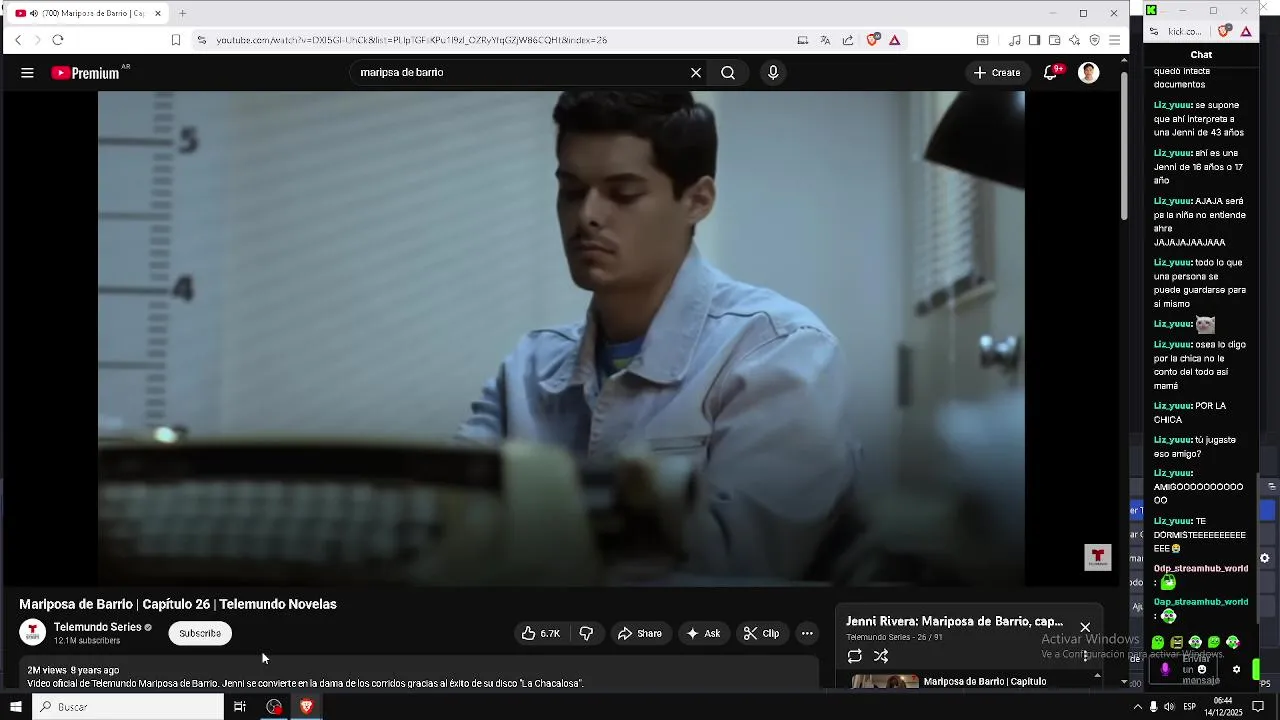The width and height of the screenshot is (1280, 720).
Task: Open the media playlist music note icon
Action: (1015, 40)
